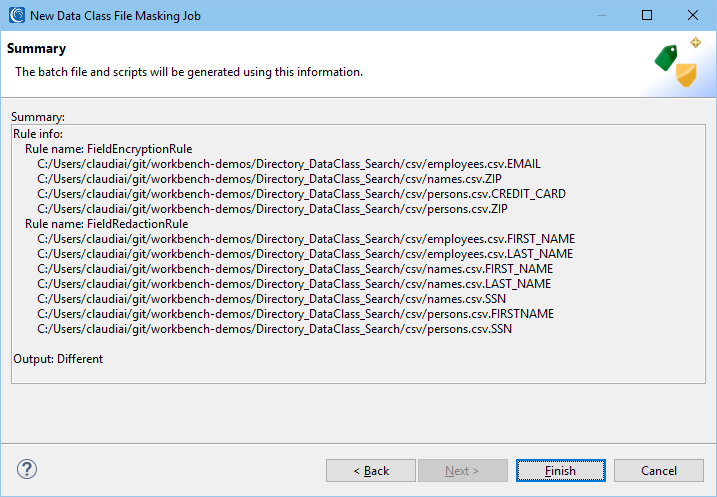Select the names.csv.SSN path line

click(x=272, y=299)
